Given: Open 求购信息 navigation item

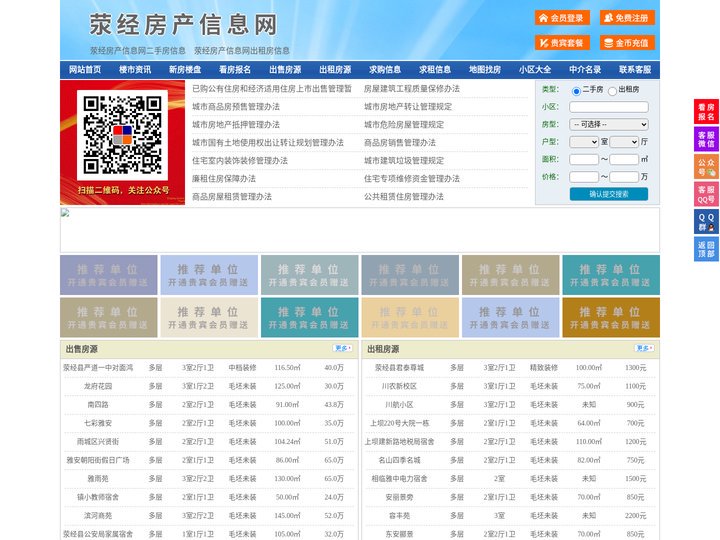Looking at the screenshot, I should (385, 70).
